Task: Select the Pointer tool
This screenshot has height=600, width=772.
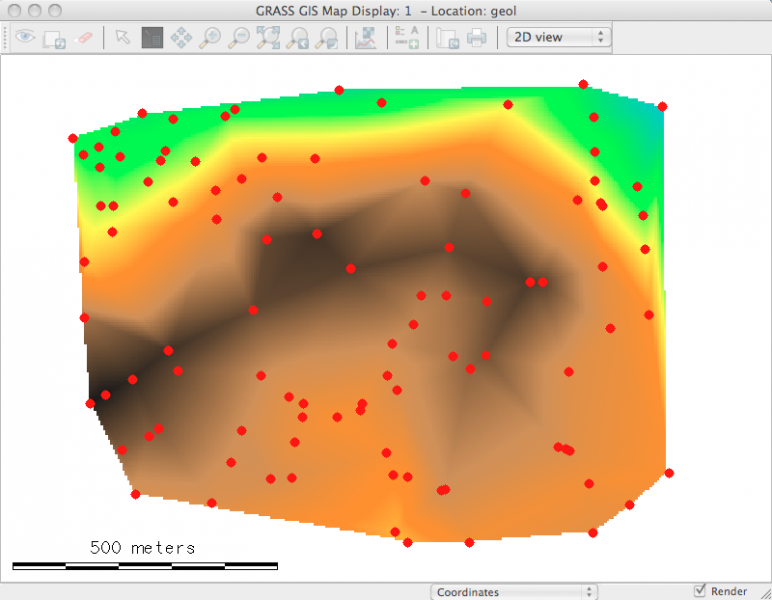Action: tap(122, 38)
